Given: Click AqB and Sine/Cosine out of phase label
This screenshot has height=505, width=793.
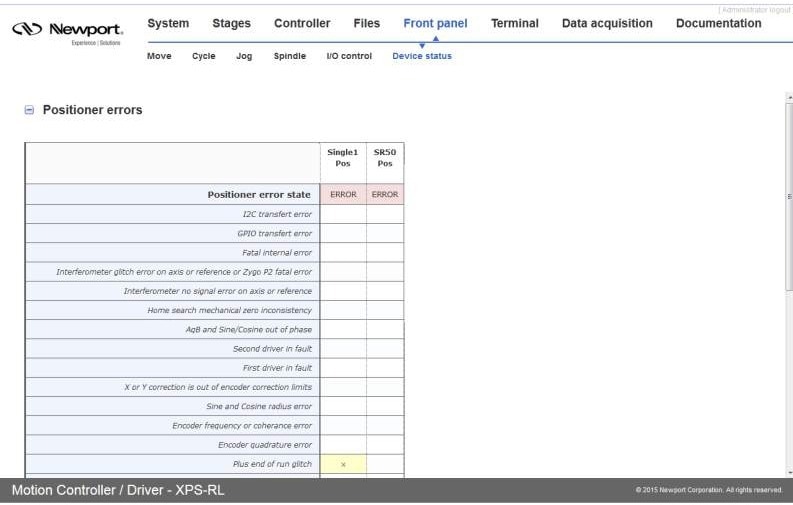Looking at the screenshot, I should [x=249, y=330].
